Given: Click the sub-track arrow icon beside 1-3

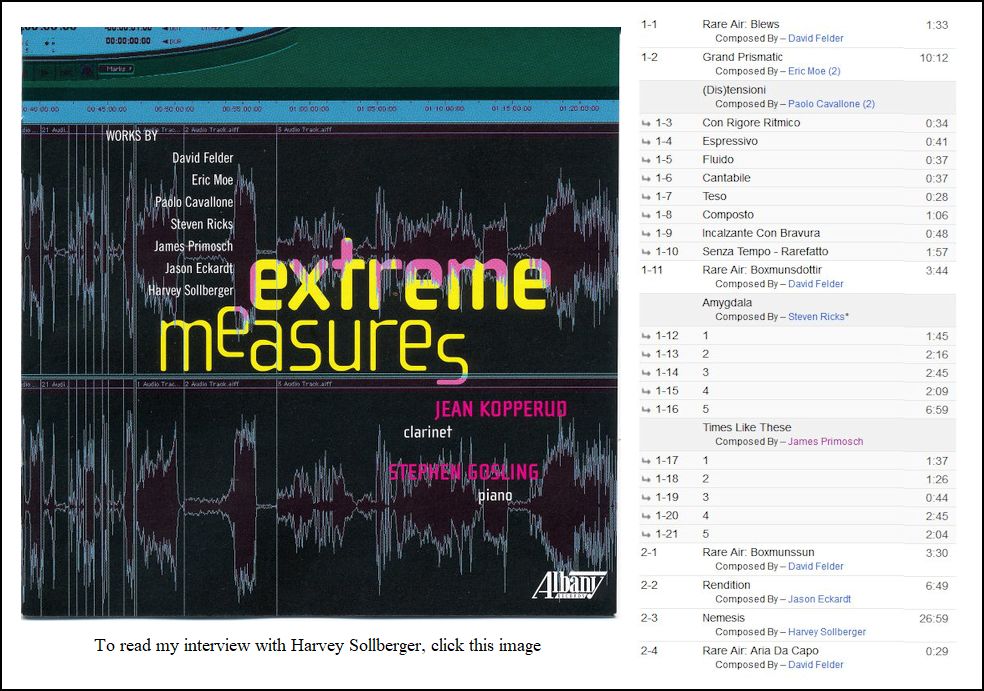Looking at the screenshot, I should (646, 124).
